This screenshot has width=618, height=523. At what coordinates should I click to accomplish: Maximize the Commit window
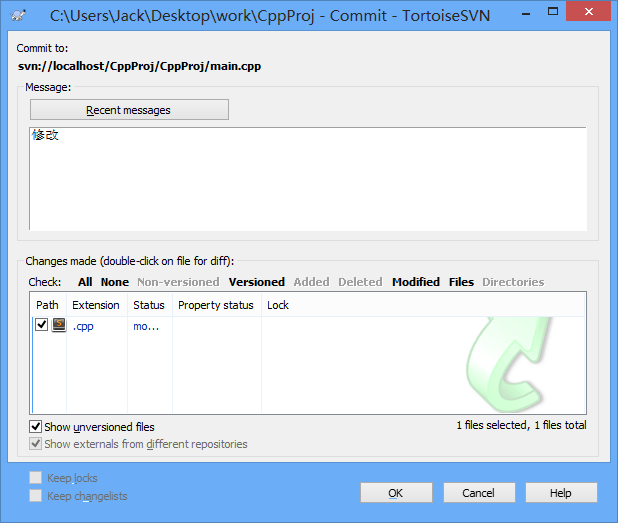(x=553, y=11)
